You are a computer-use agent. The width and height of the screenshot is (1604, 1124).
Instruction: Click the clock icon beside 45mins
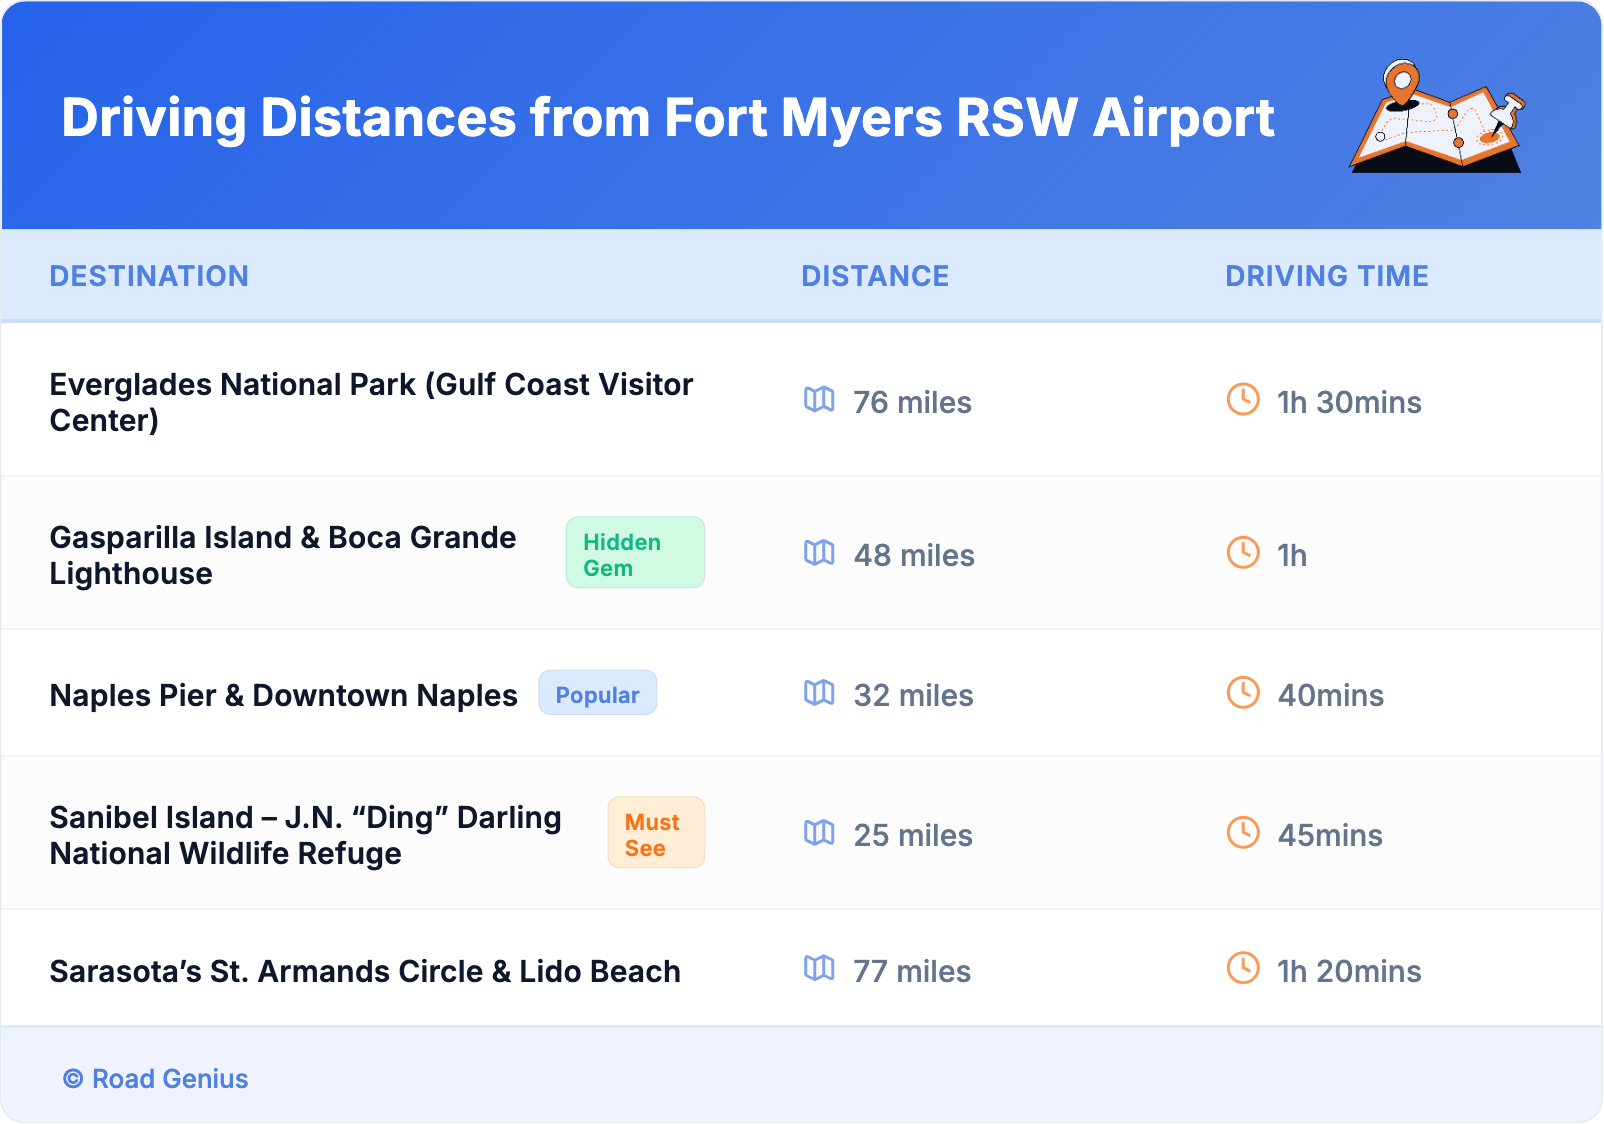[1243, 833]
